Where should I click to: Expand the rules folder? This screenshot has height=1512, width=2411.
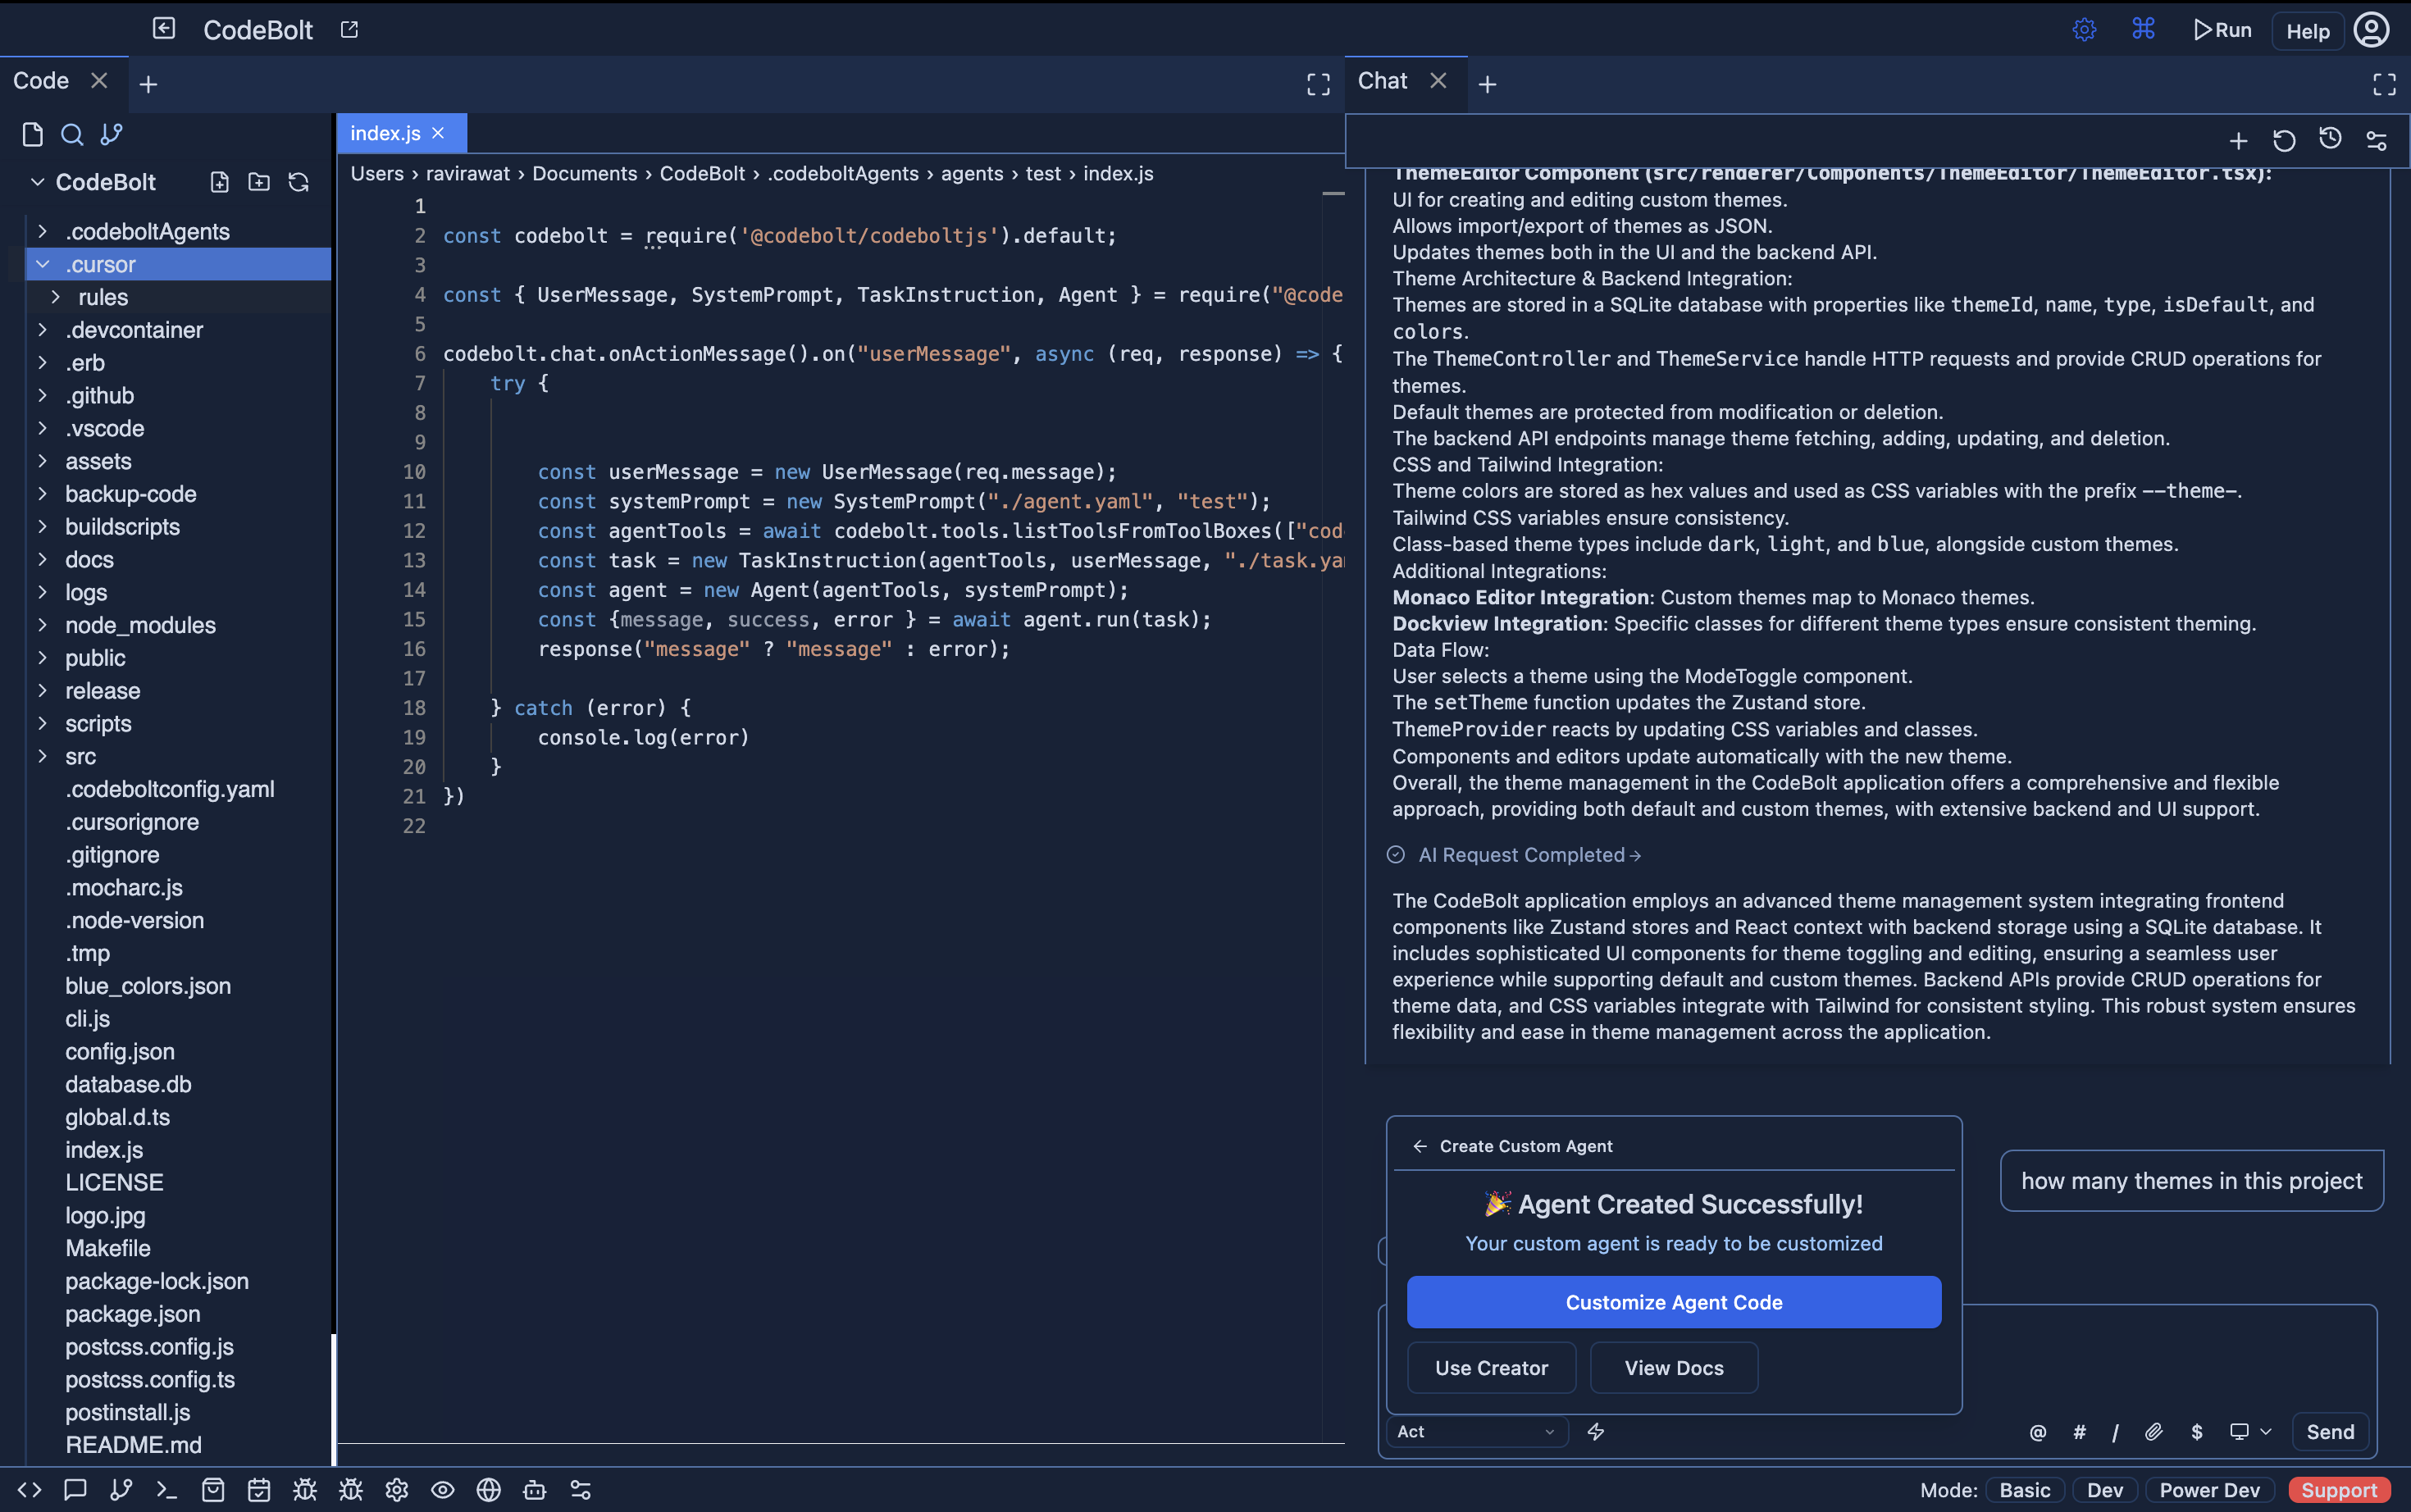[55, 297]
